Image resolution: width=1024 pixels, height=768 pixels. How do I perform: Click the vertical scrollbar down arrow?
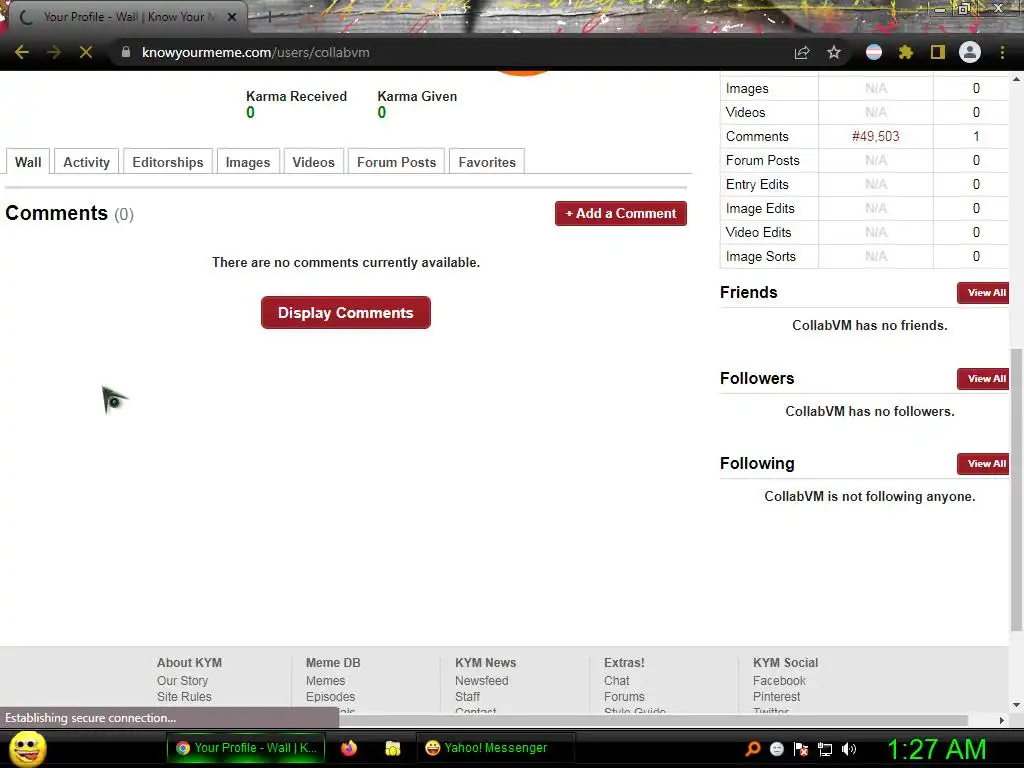(x=1016, y=705)
